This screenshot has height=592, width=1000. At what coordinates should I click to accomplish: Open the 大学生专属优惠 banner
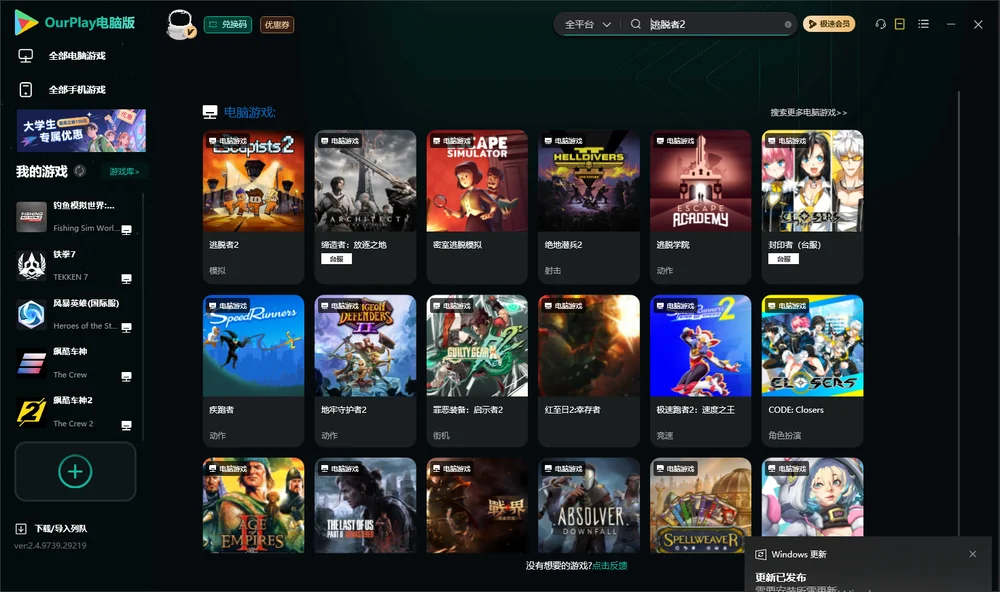(x=81, y=131)
